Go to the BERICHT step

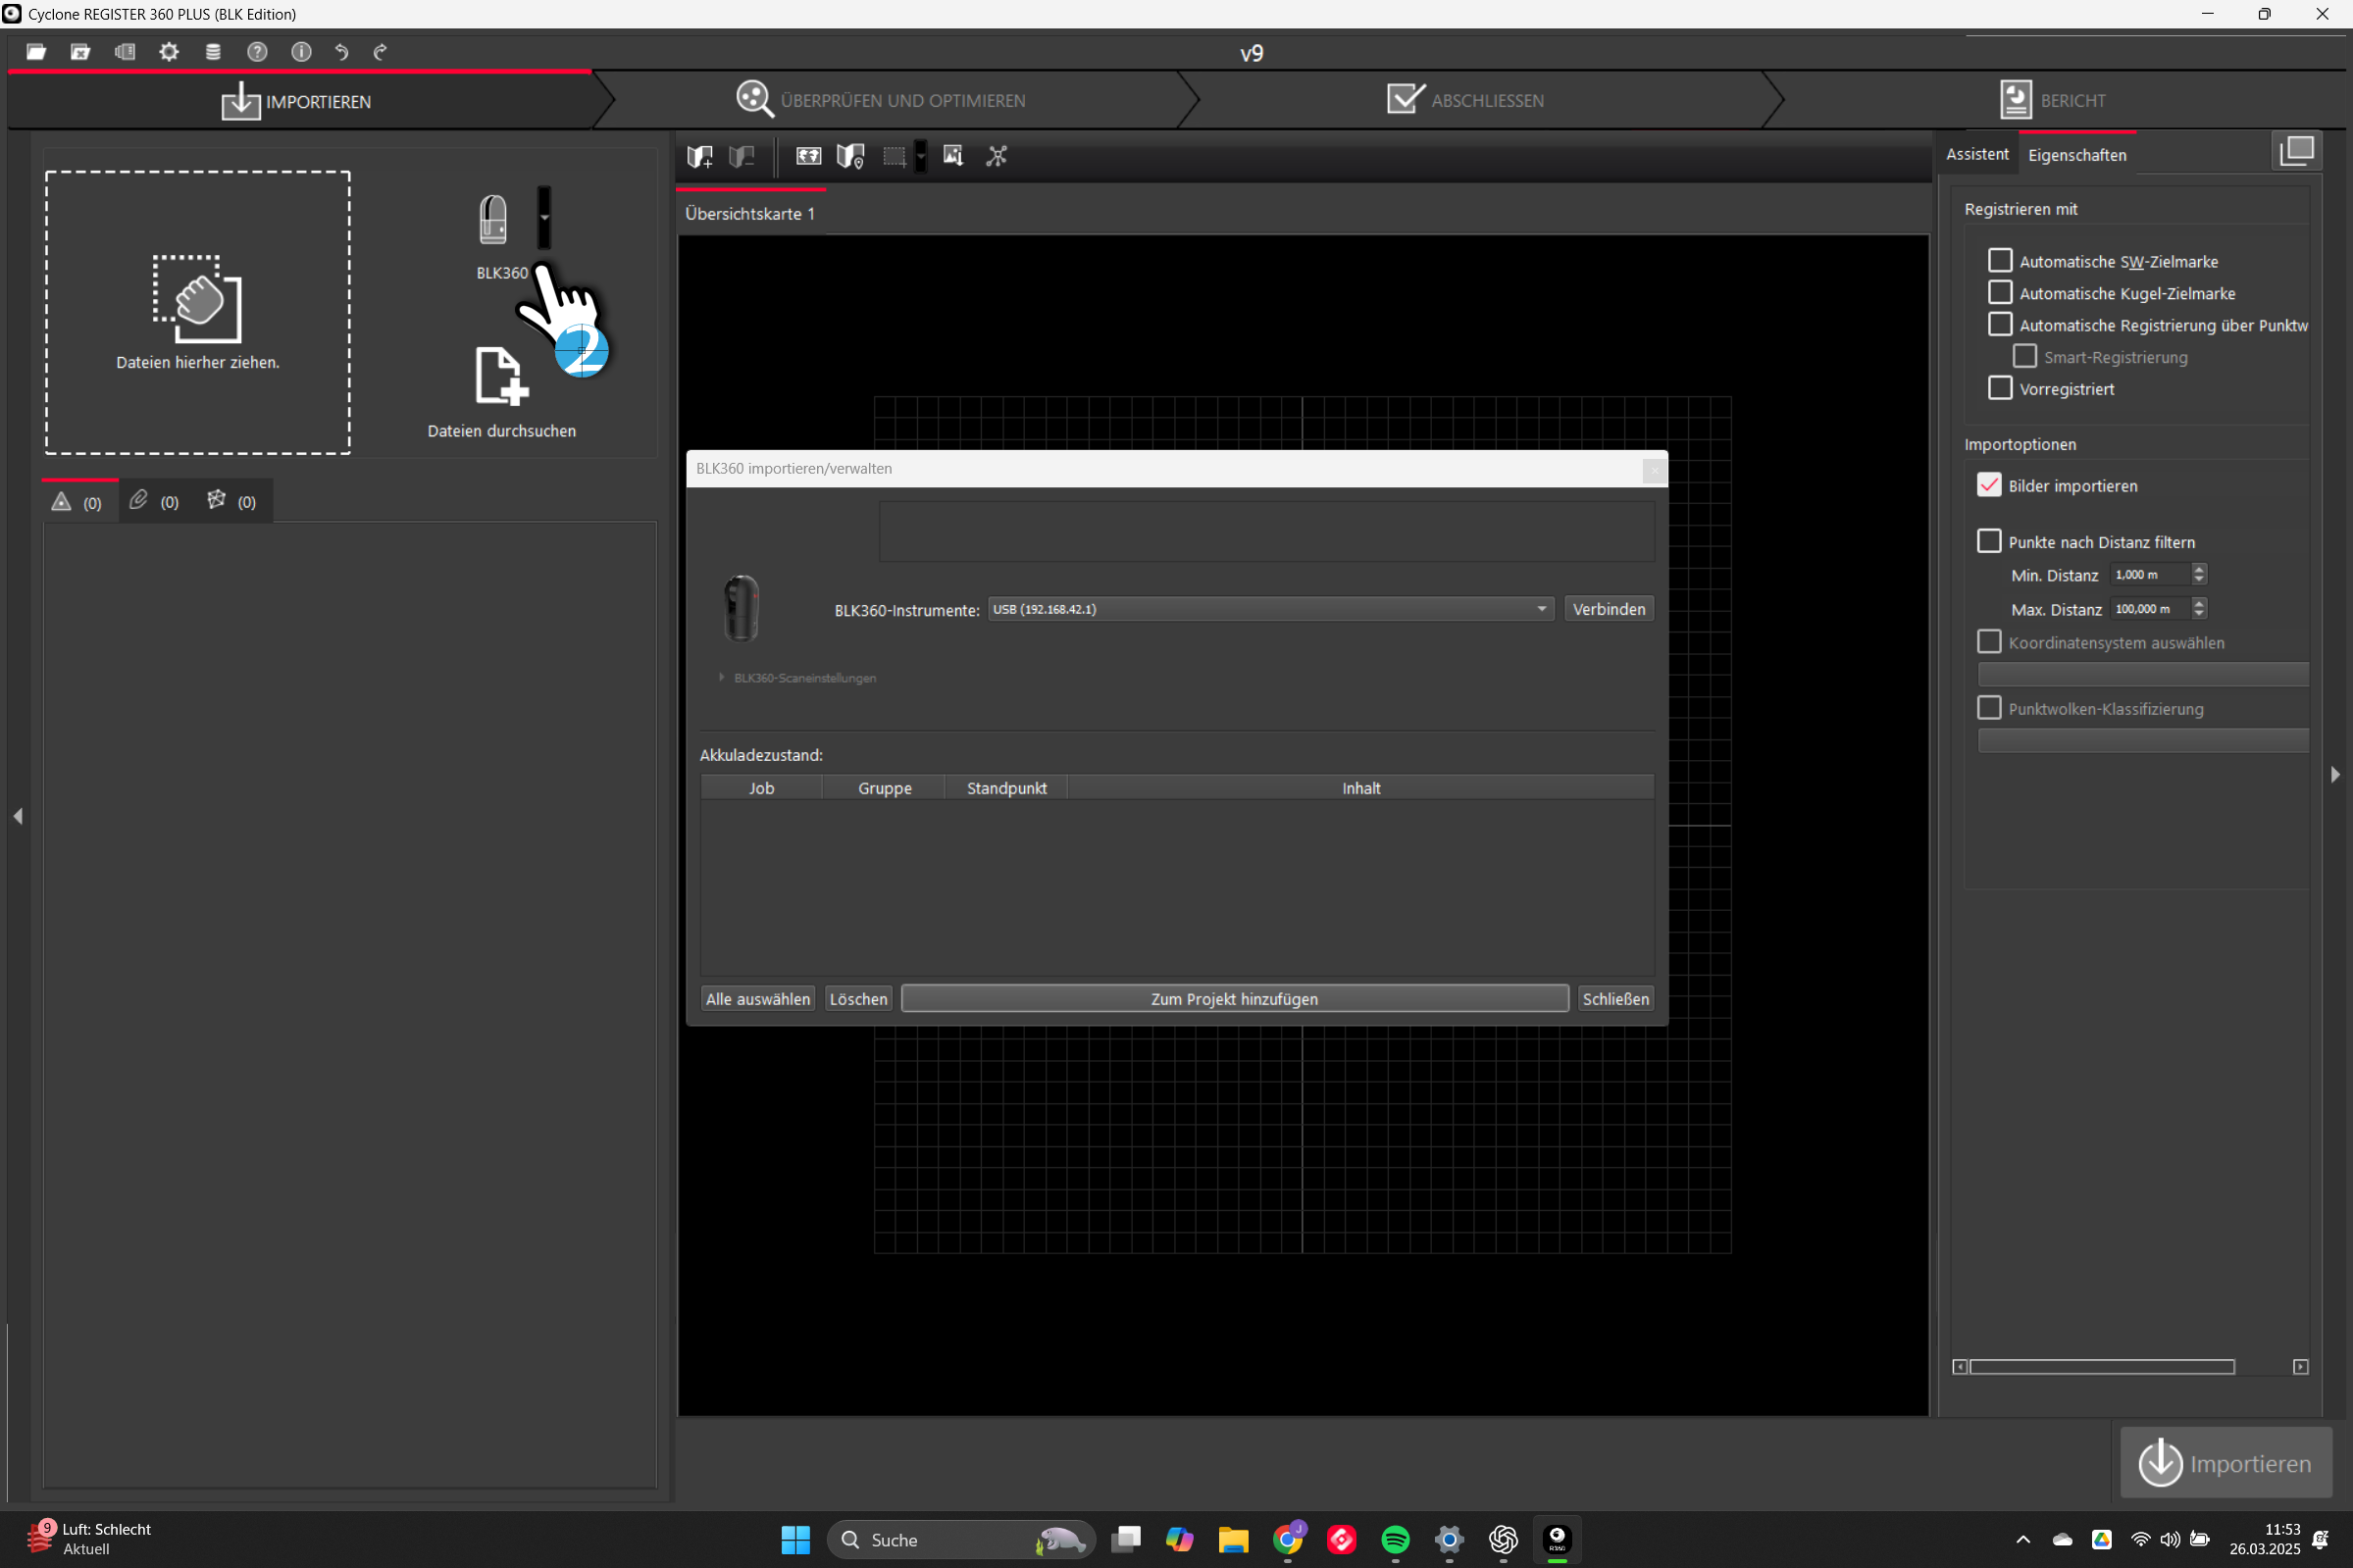[x=2052, y=100]
